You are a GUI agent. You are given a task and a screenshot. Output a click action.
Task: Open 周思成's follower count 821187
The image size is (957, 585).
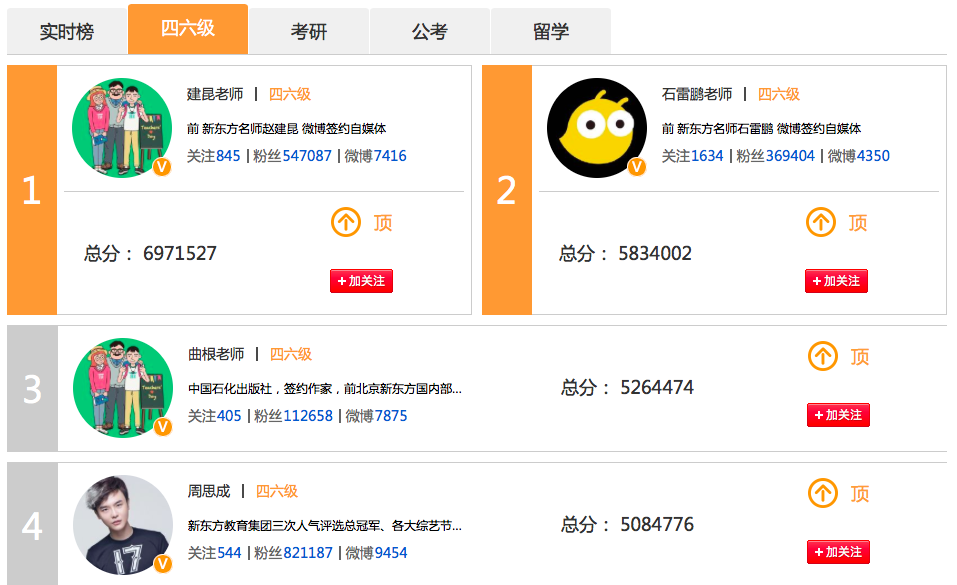[x=307, y=553]
